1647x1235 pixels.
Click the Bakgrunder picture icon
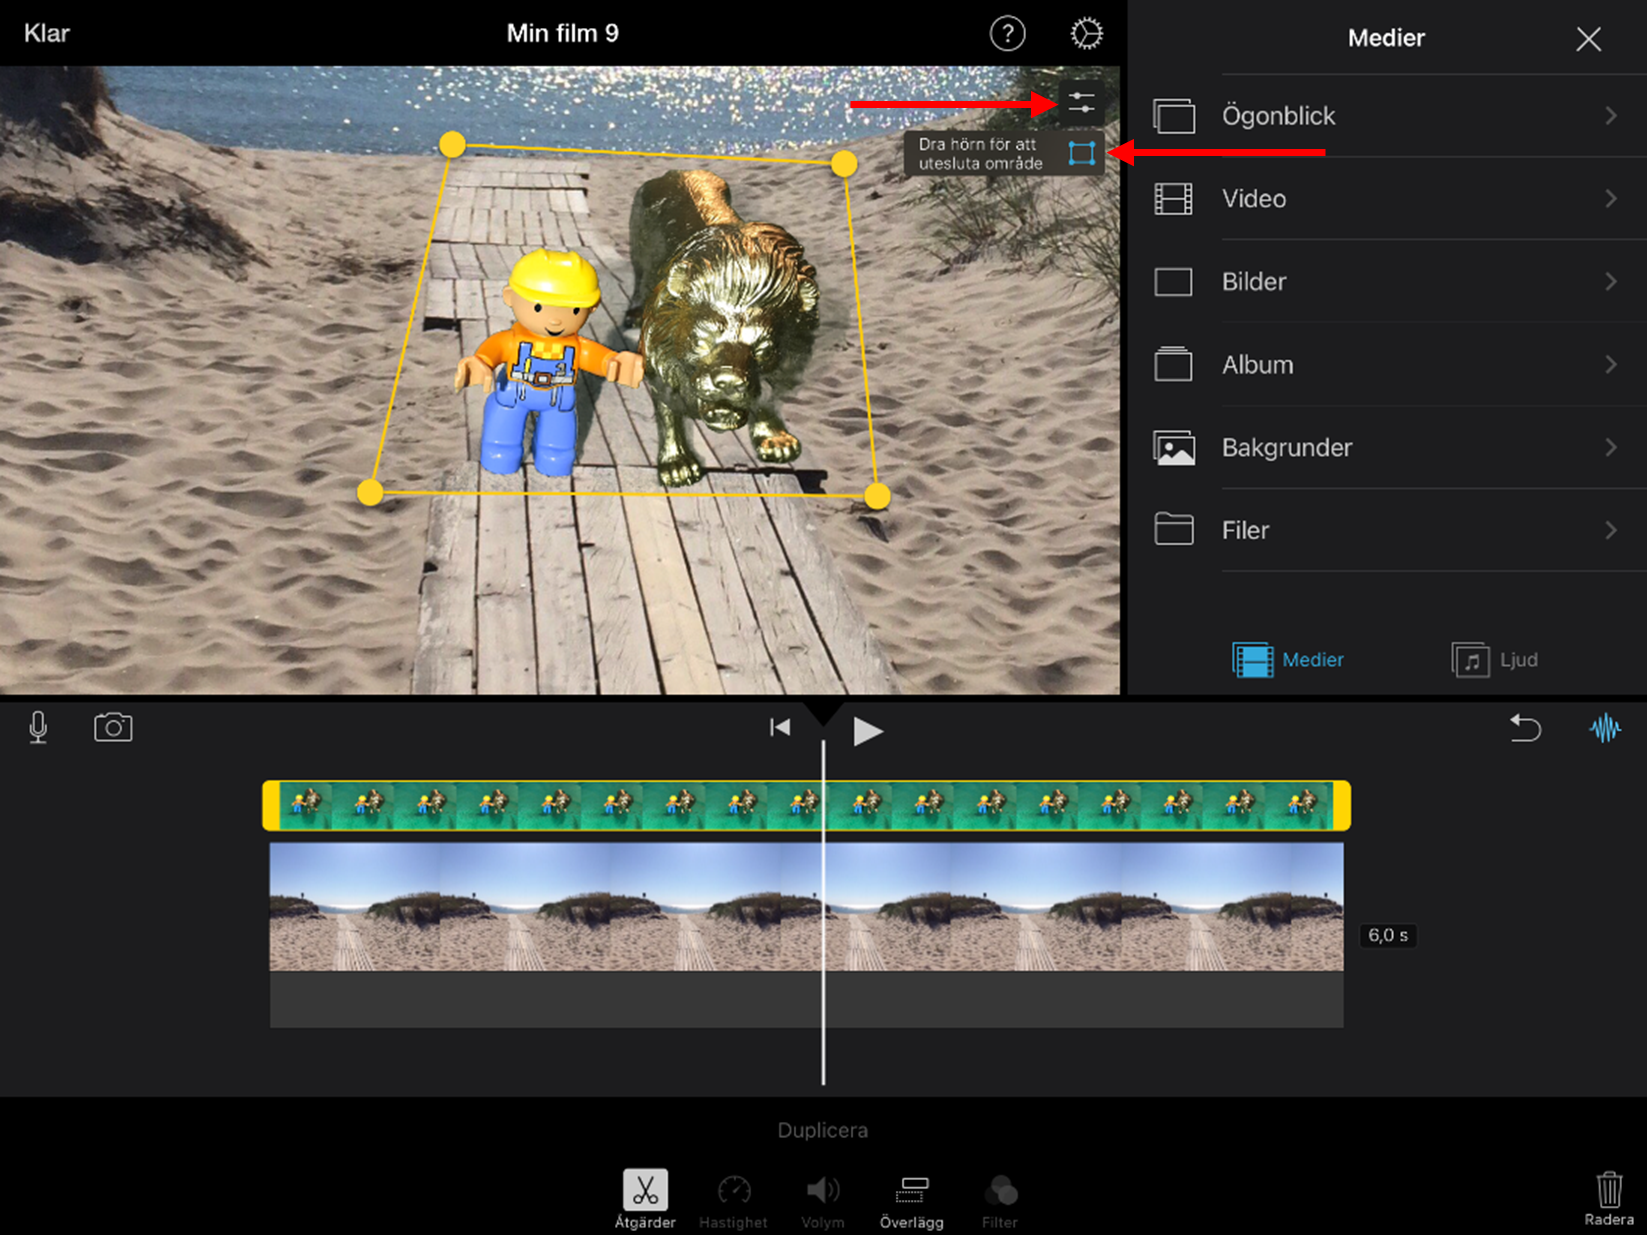coord(1174,448)
